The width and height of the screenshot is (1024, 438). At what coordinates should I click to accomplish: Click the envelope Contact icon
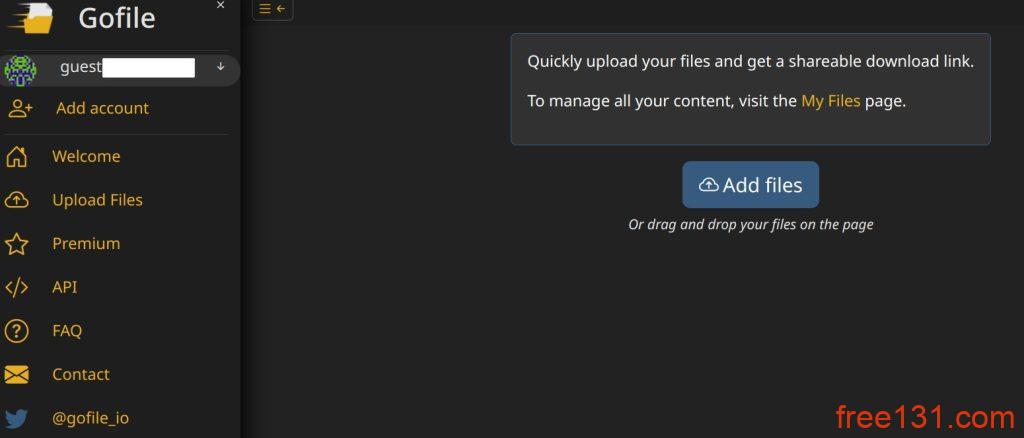click(x=16, y=375)
